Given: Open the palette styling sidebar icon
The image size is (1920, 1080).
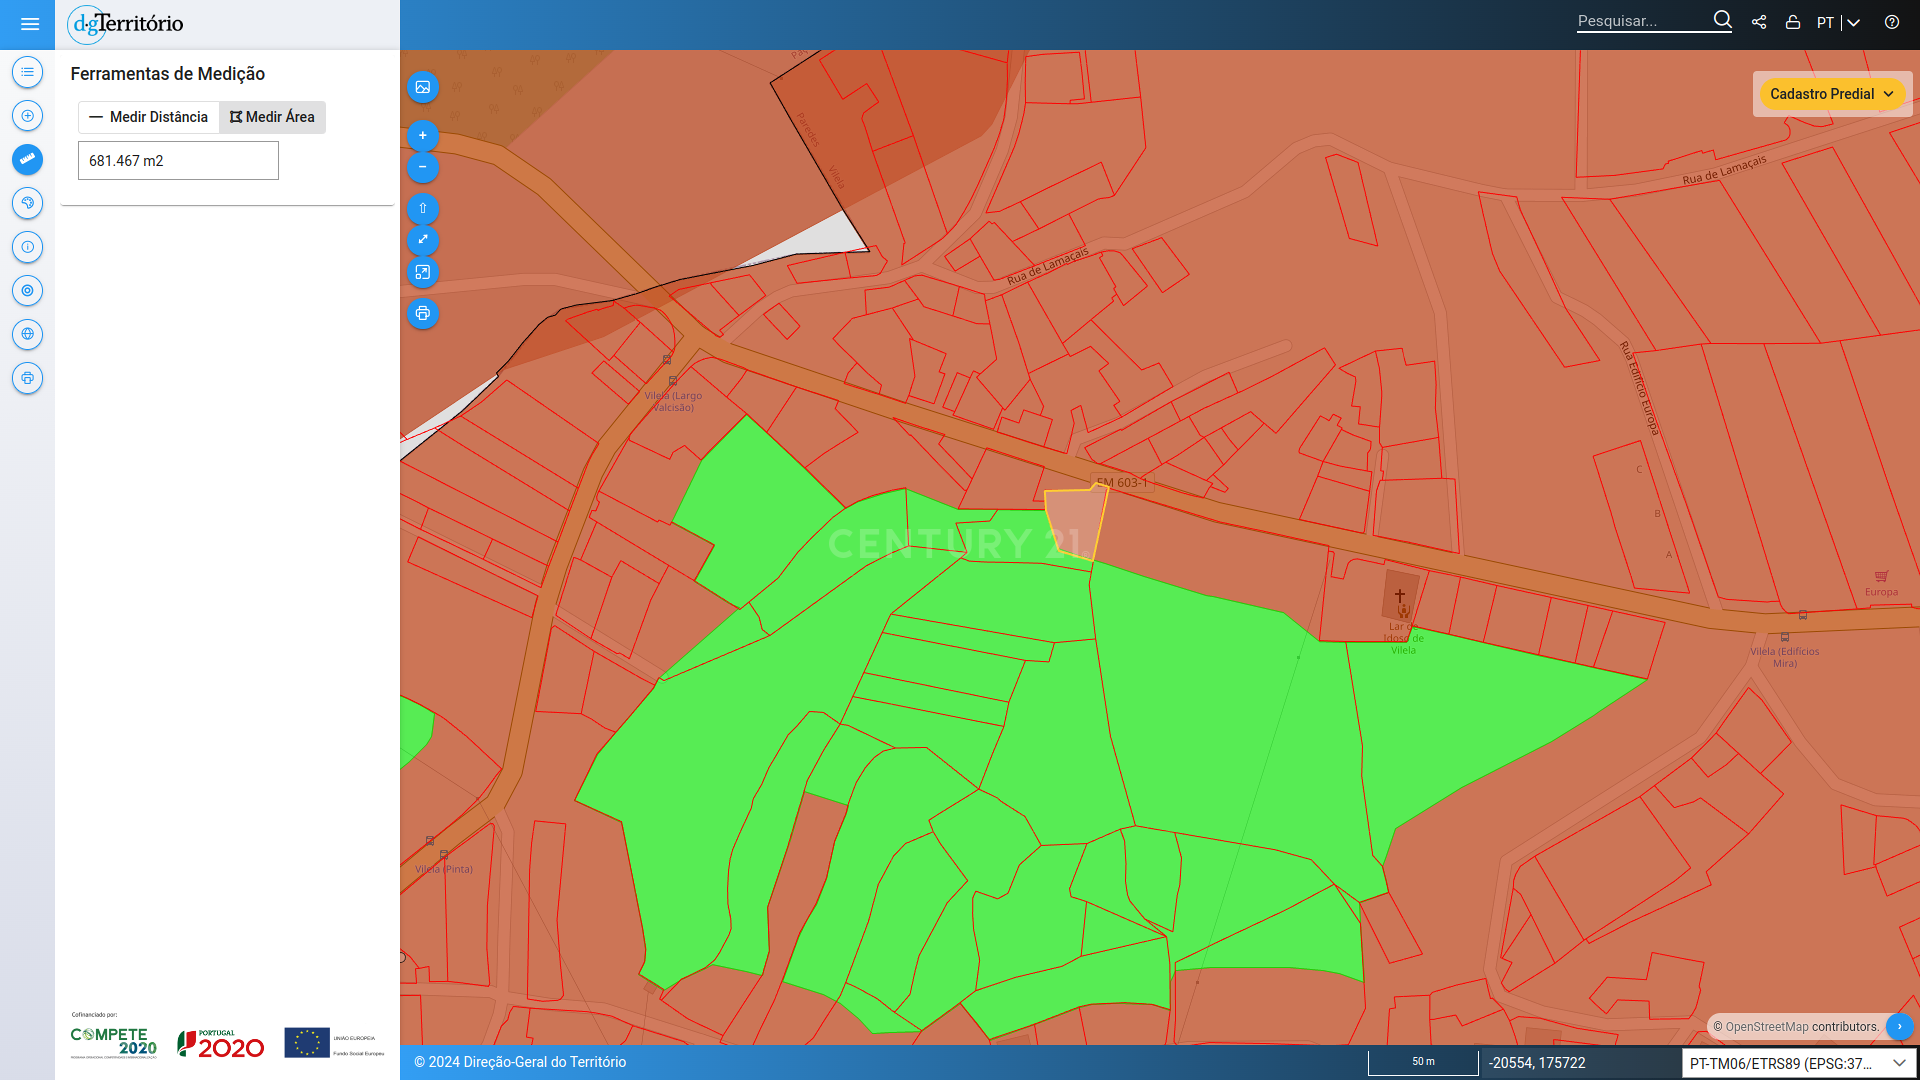Looking at the screenshot, I should click(x=27, y=203).
